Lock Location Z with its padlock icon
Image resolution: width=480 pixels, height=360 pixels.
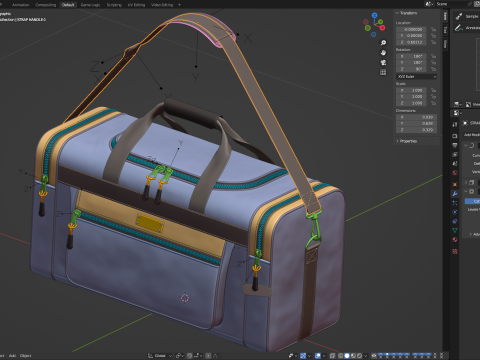tap(433, 42)
